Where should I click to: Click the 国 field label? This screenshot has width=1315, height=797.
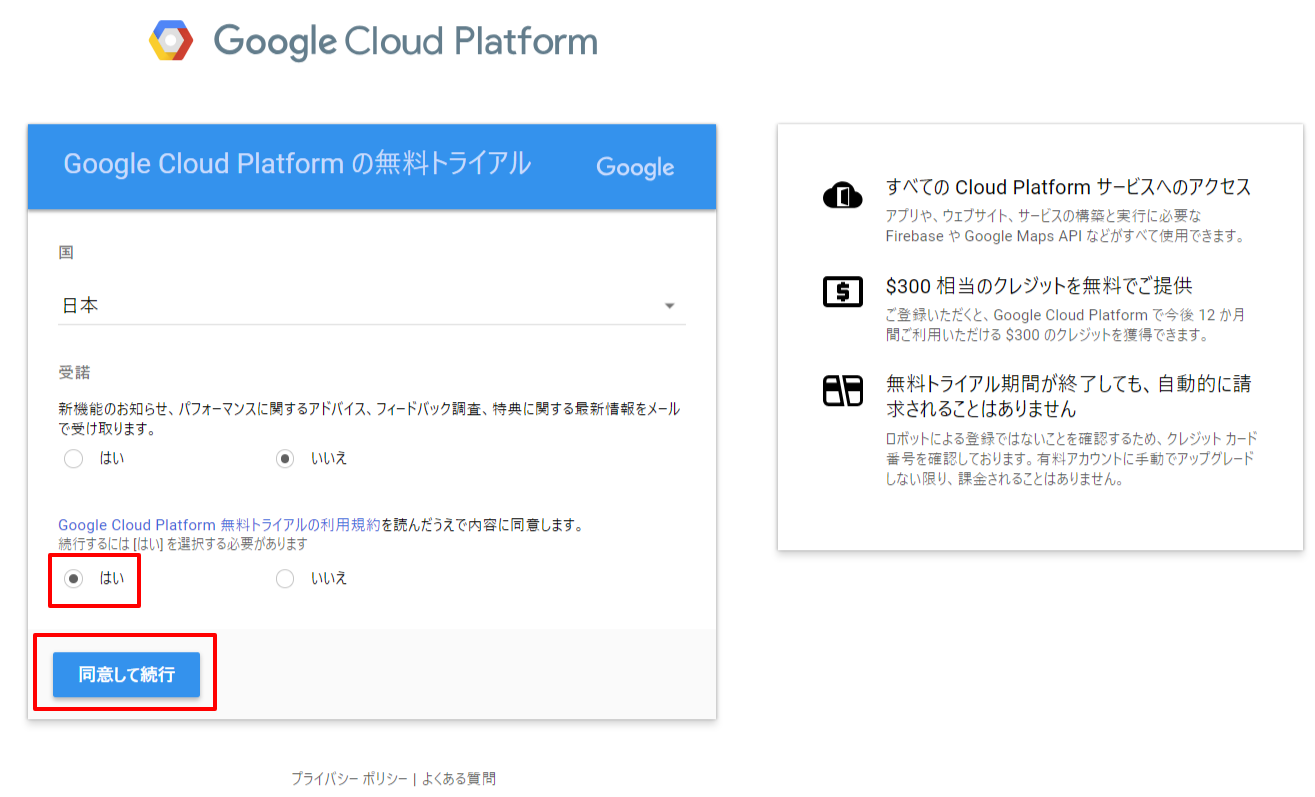point(66,253)
